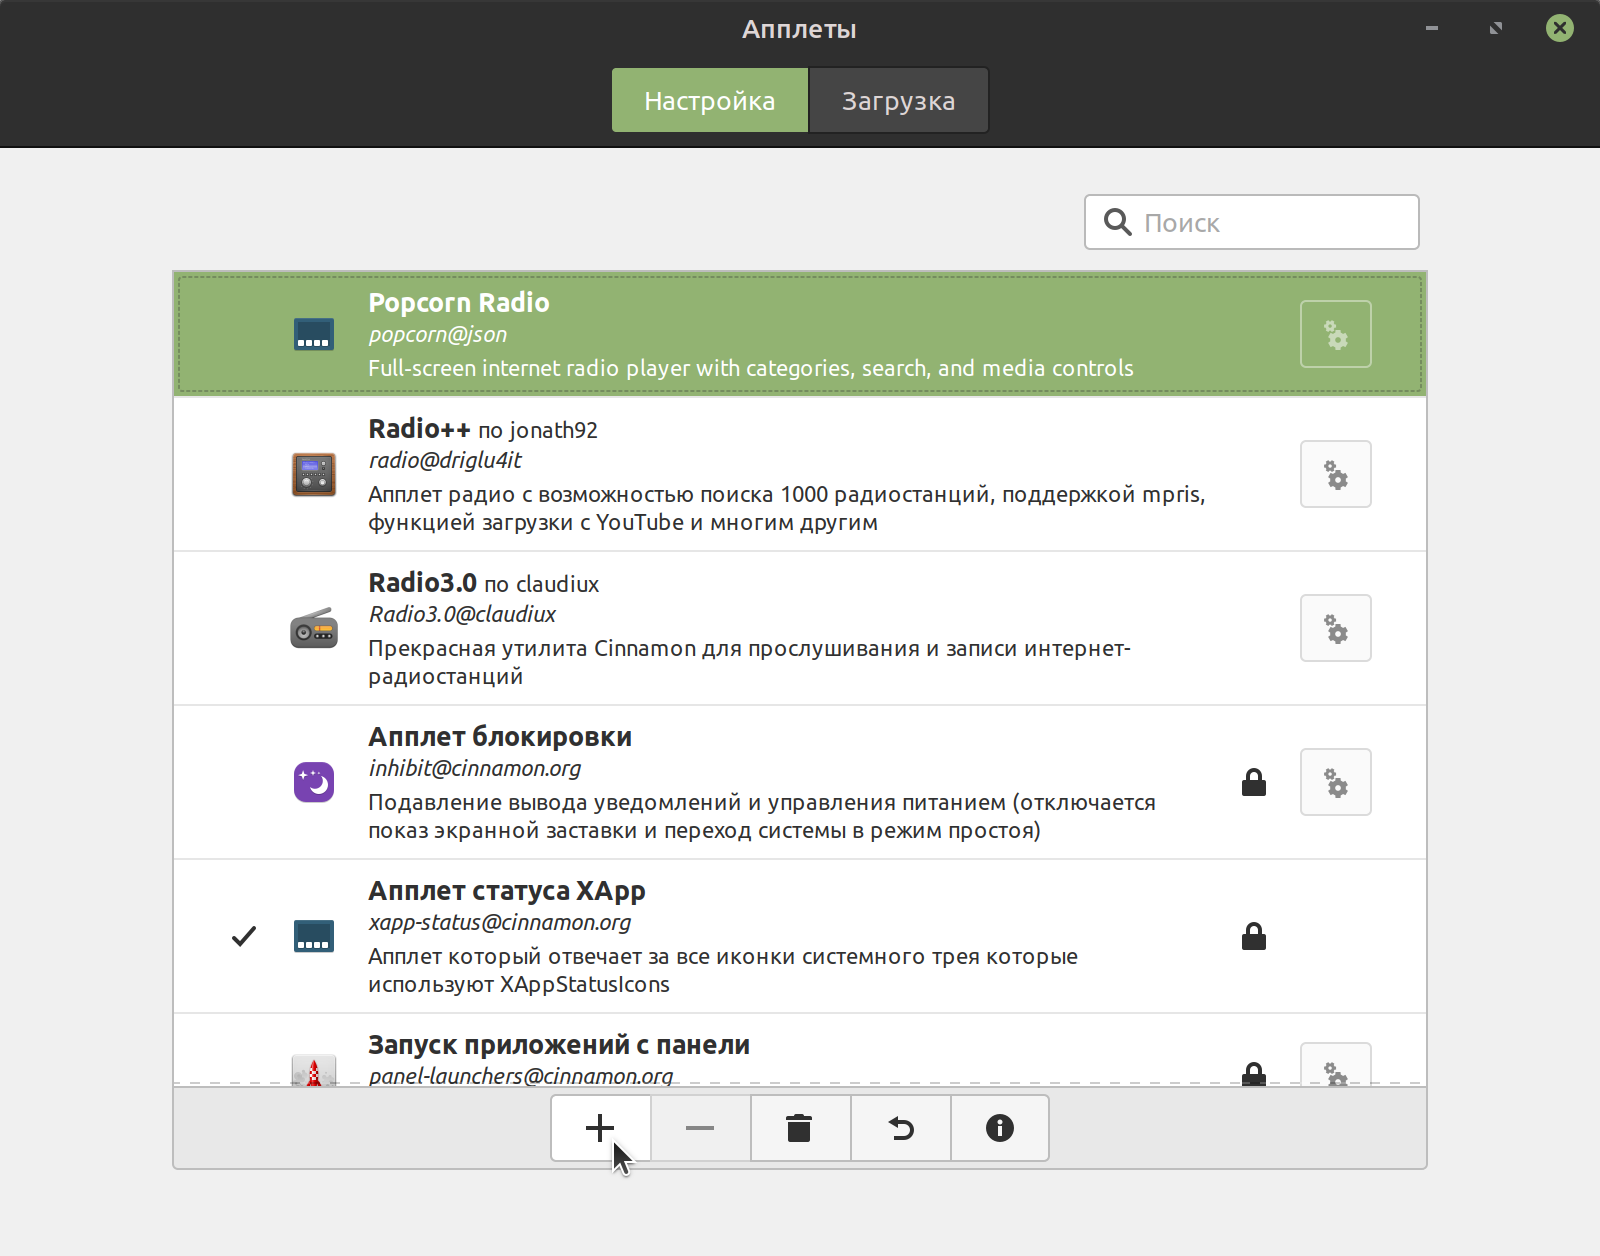Select the Апплет блокировки title
The width and height of the screenshot is (1600, 1256).
click(500, 737)
